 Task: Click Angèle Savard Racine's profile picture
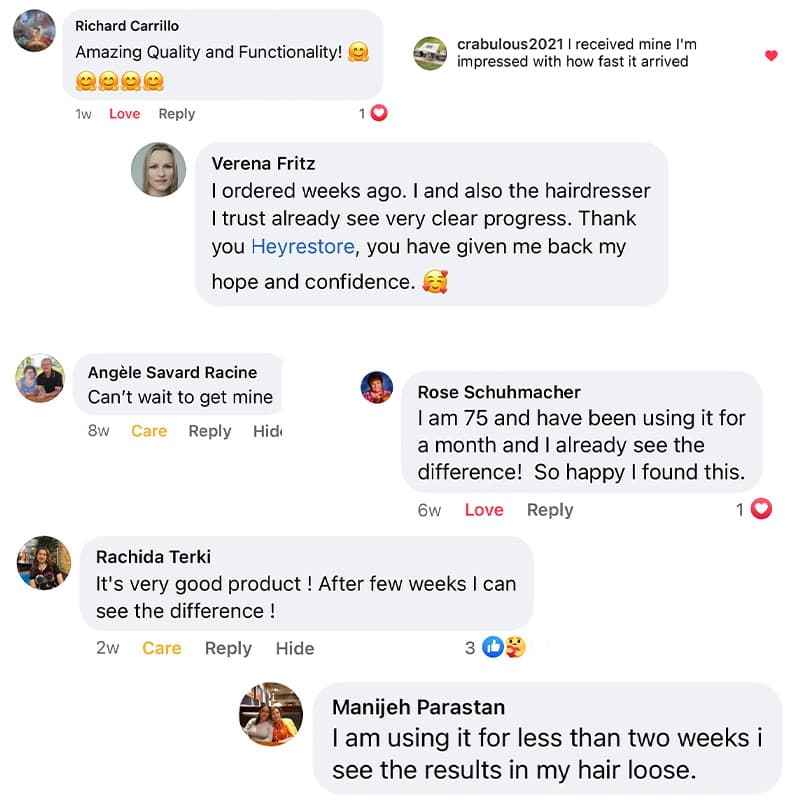[41, 378]
